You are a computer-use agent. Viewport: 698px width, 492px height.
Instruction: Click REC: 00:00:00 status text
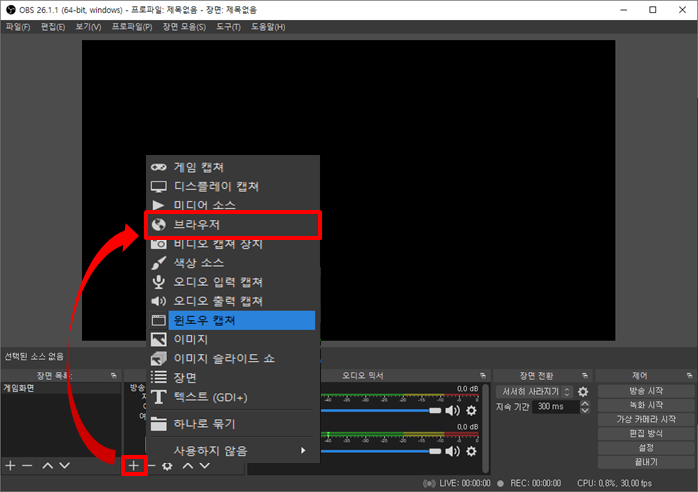[x=536, y=483]
